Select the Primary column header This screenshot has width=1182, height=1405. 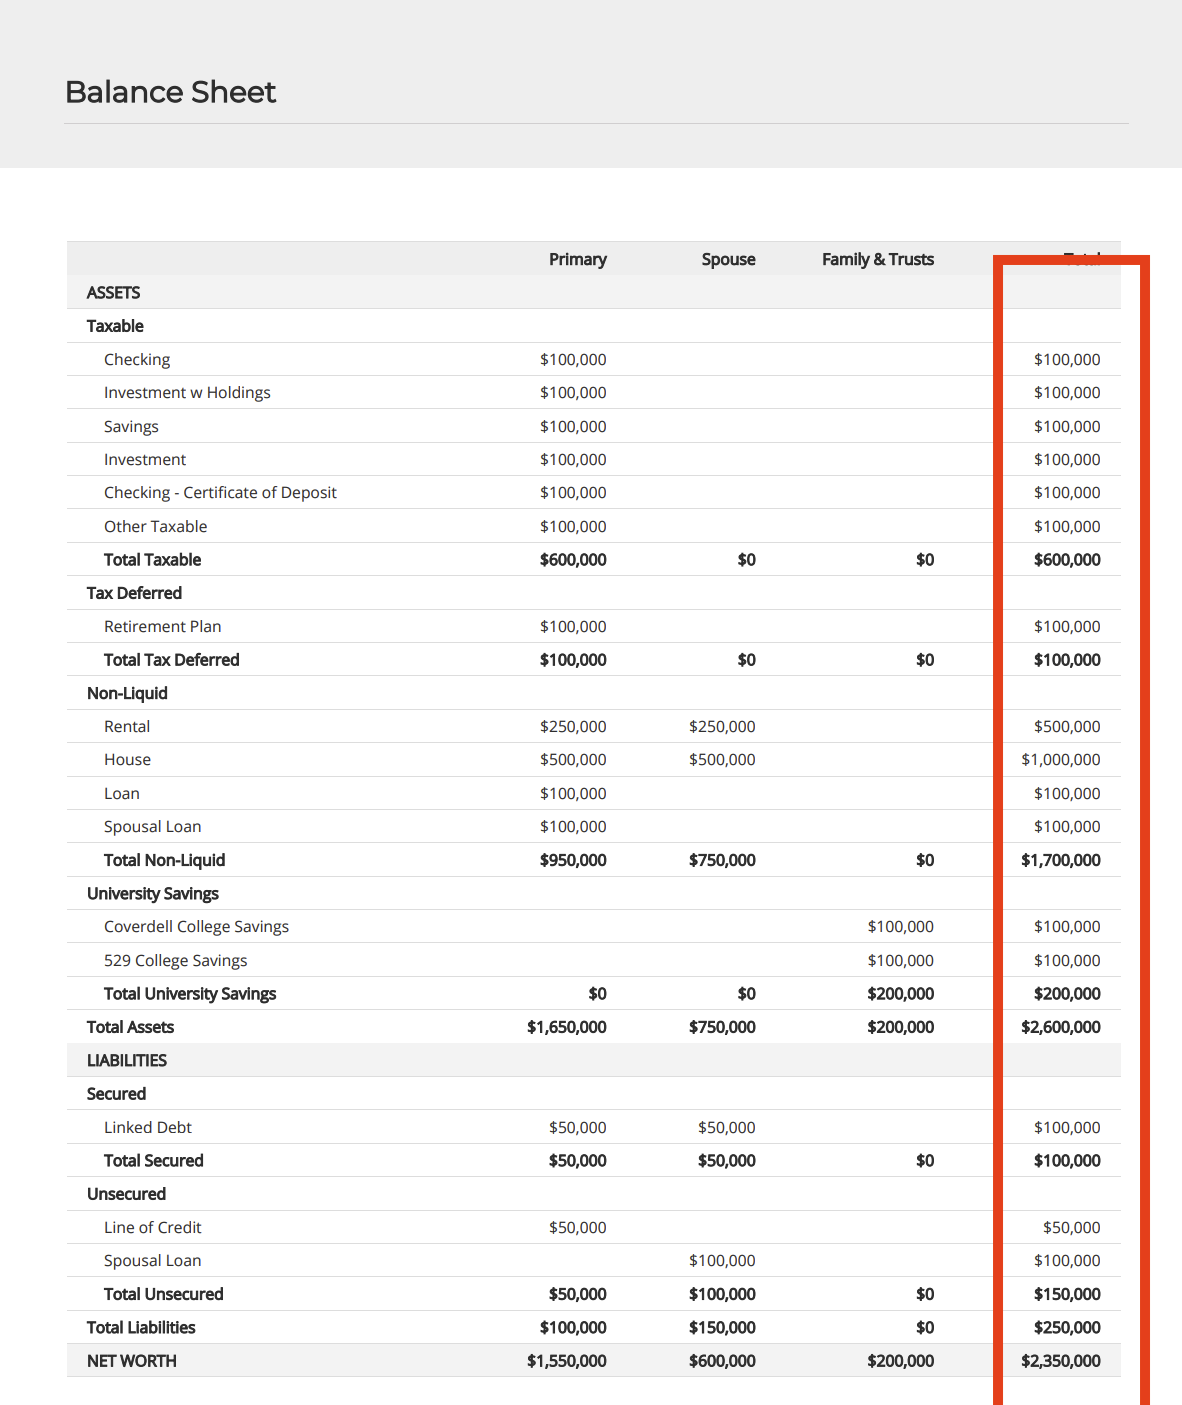point(577,259)
